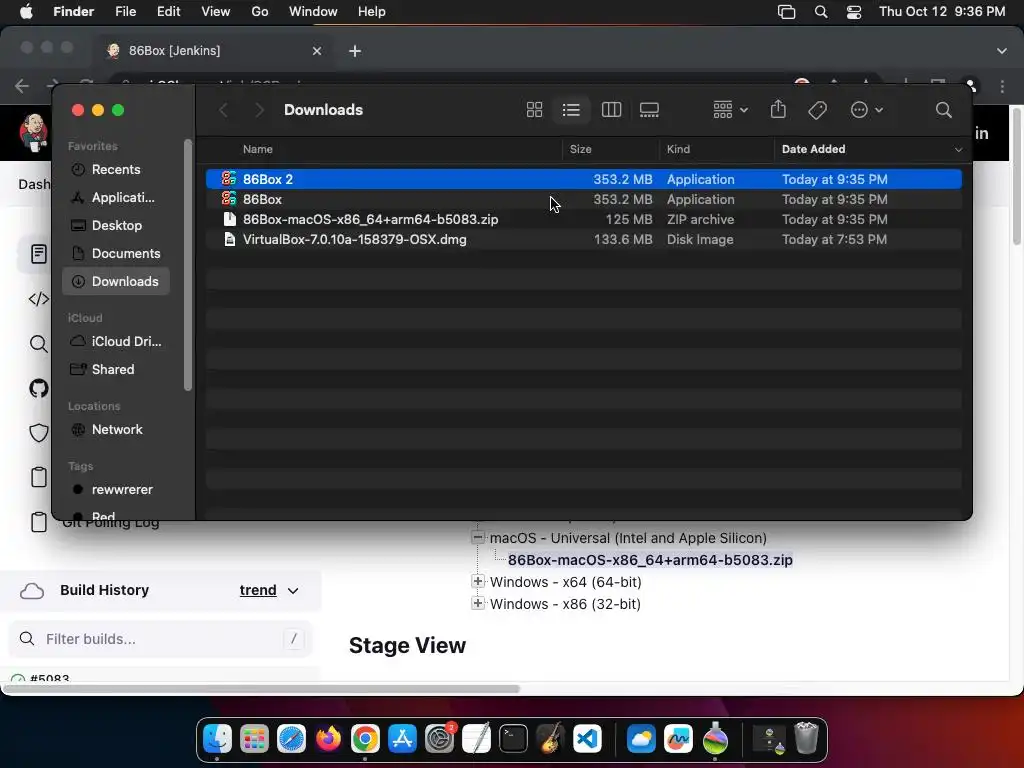Viewport: 1024px width, 768px height.
Task: Open a new browser tab
Action: (x=355, y=51)
